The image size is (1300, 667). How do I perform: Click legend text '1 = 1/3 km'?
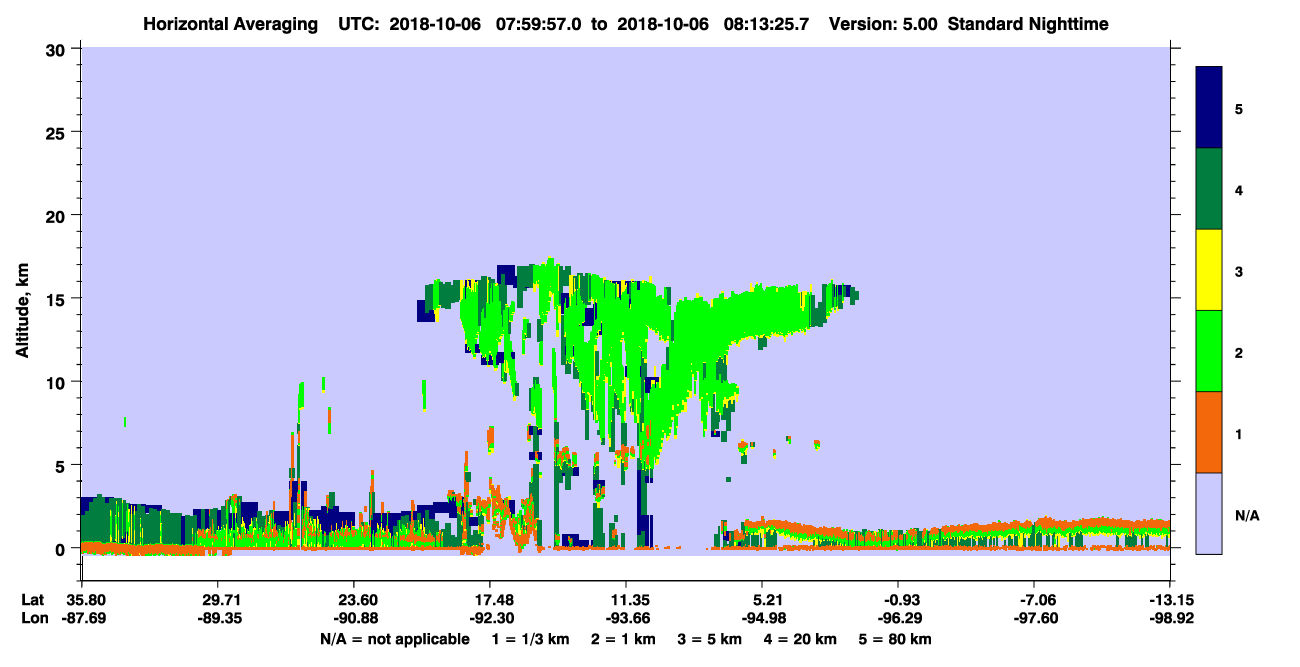coord(531,639)
